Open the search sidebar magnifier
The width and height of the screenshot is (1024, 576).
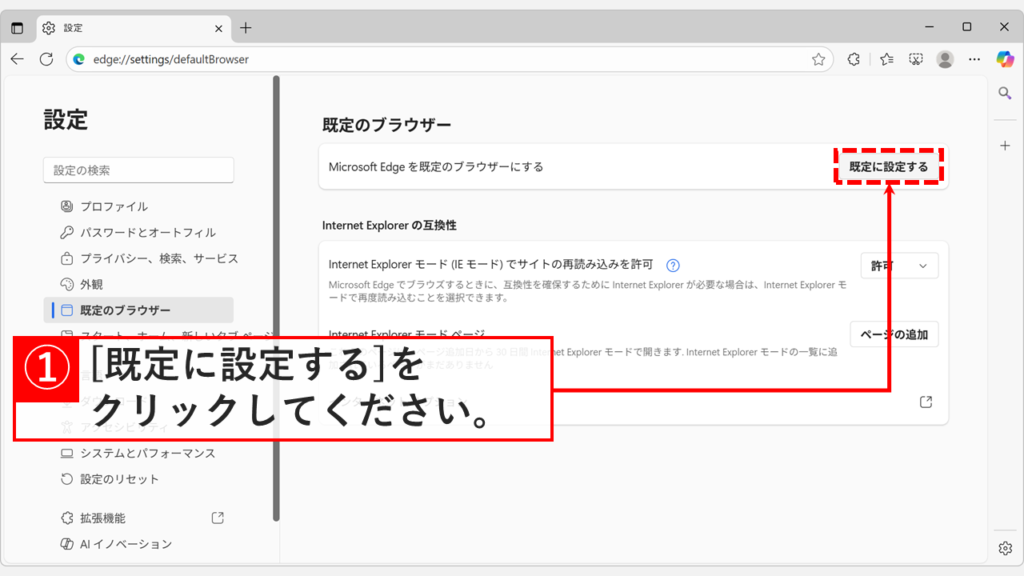[x=1004, y=93]
